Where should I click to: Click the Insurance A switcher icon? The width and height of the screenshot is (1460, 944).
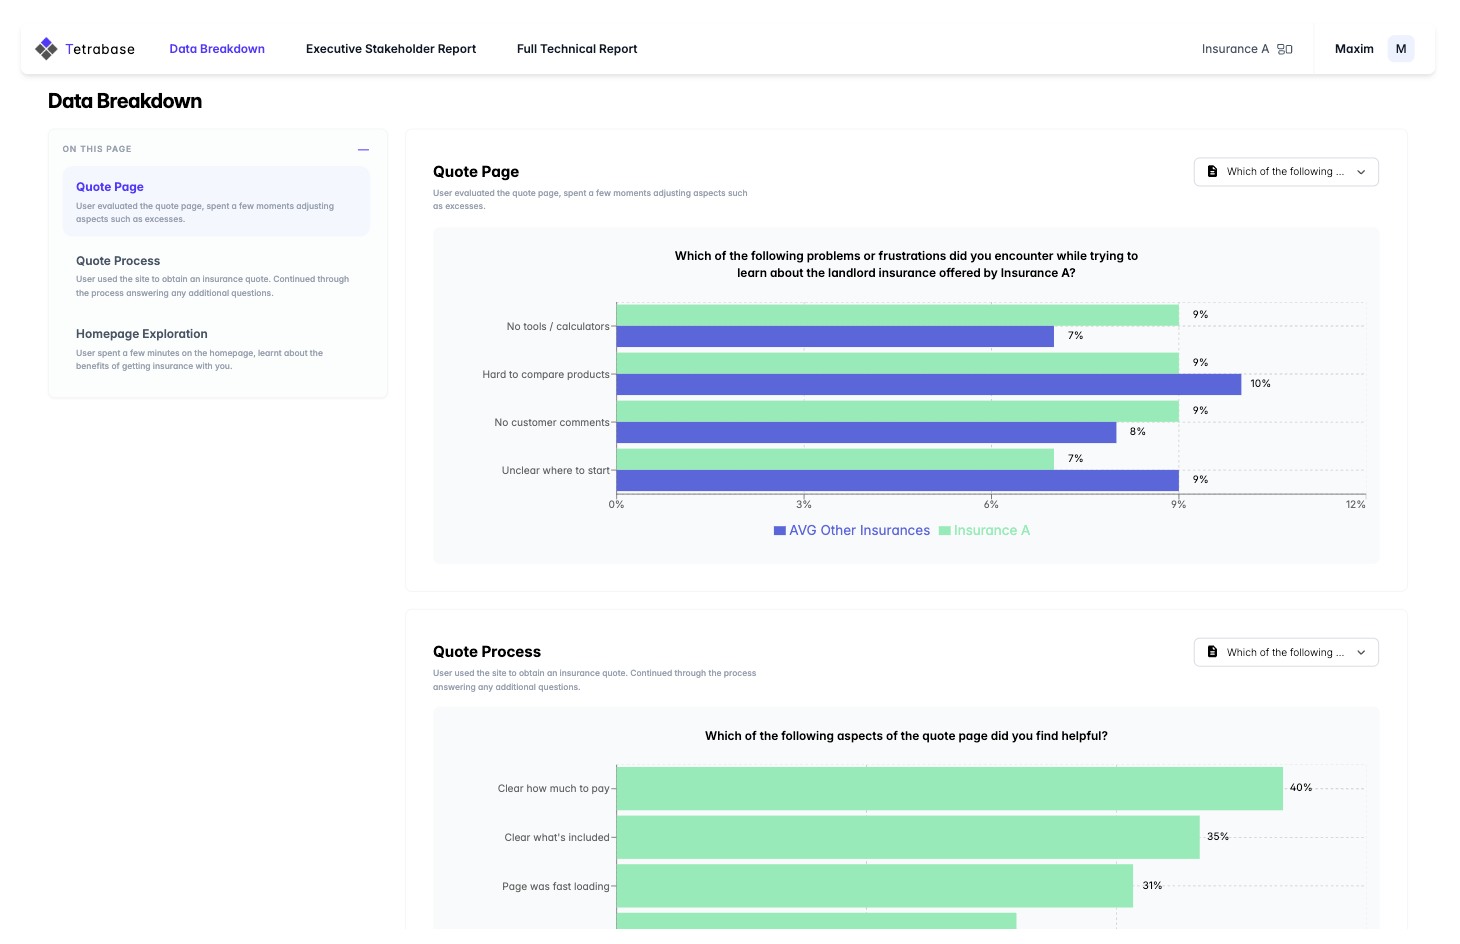click(1285, 49)
